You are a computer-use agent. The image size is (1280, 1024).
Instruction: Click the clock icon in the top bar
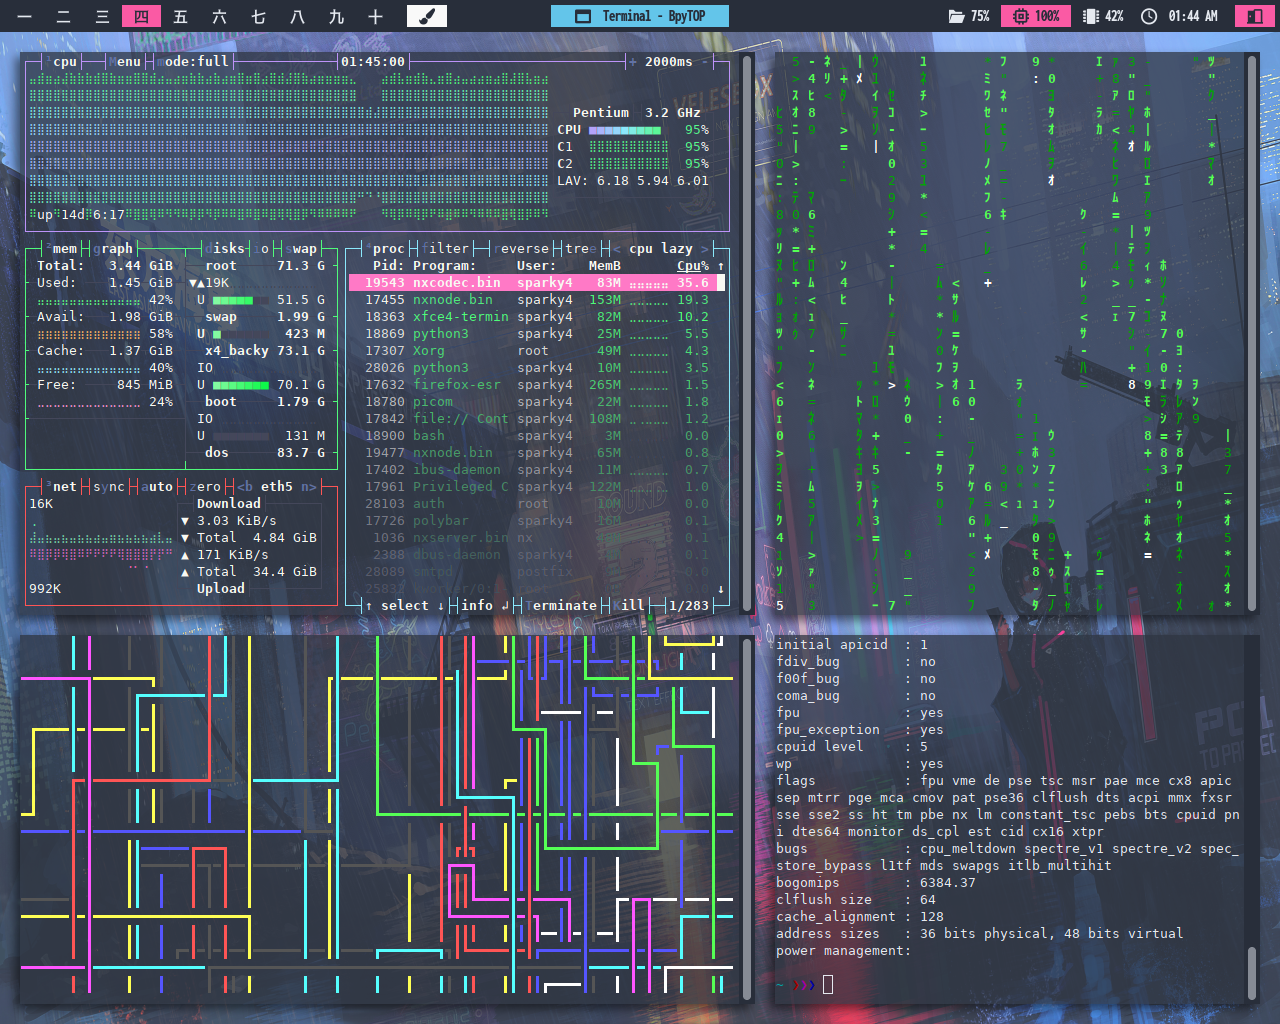tap(1149, 16)
